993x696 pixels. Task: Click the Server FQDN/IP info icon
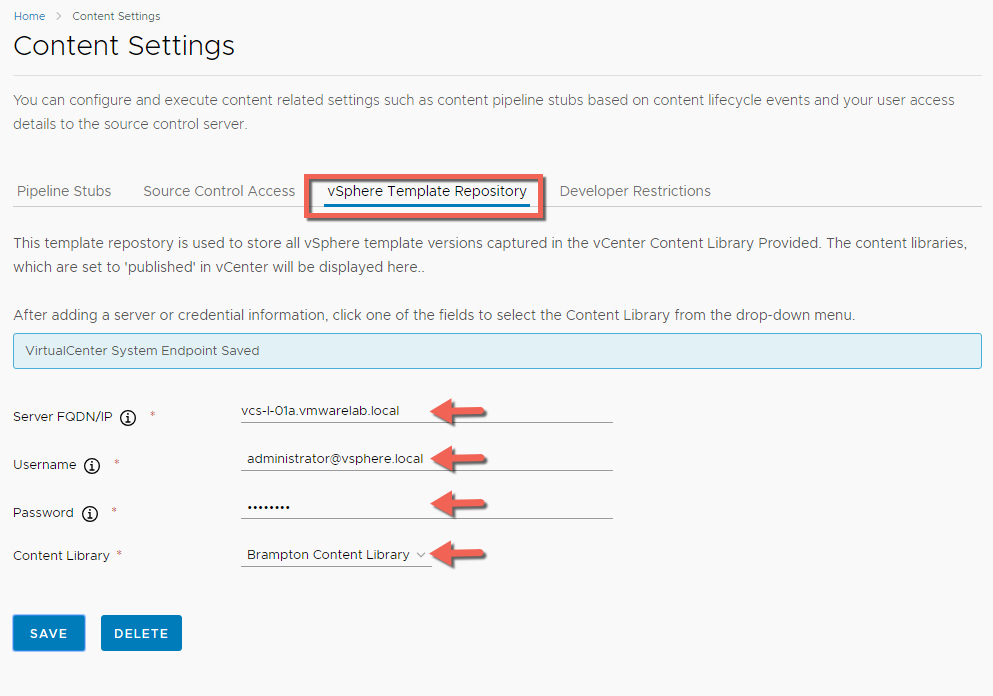pyautogui.click(x=128, y=418)
